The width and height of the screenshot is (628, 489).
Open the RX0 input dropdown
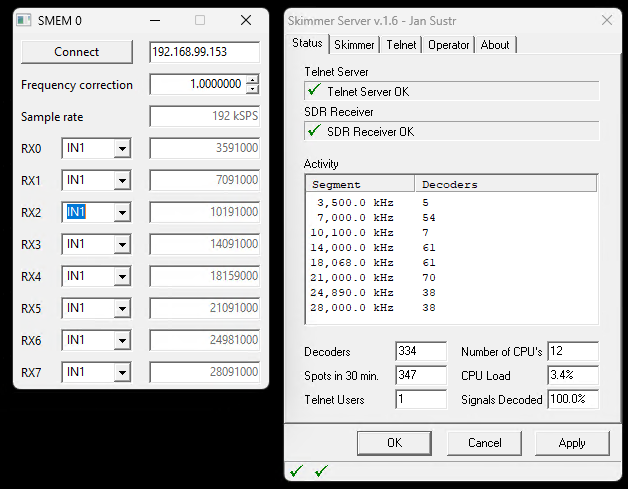[x=122, y=149]
